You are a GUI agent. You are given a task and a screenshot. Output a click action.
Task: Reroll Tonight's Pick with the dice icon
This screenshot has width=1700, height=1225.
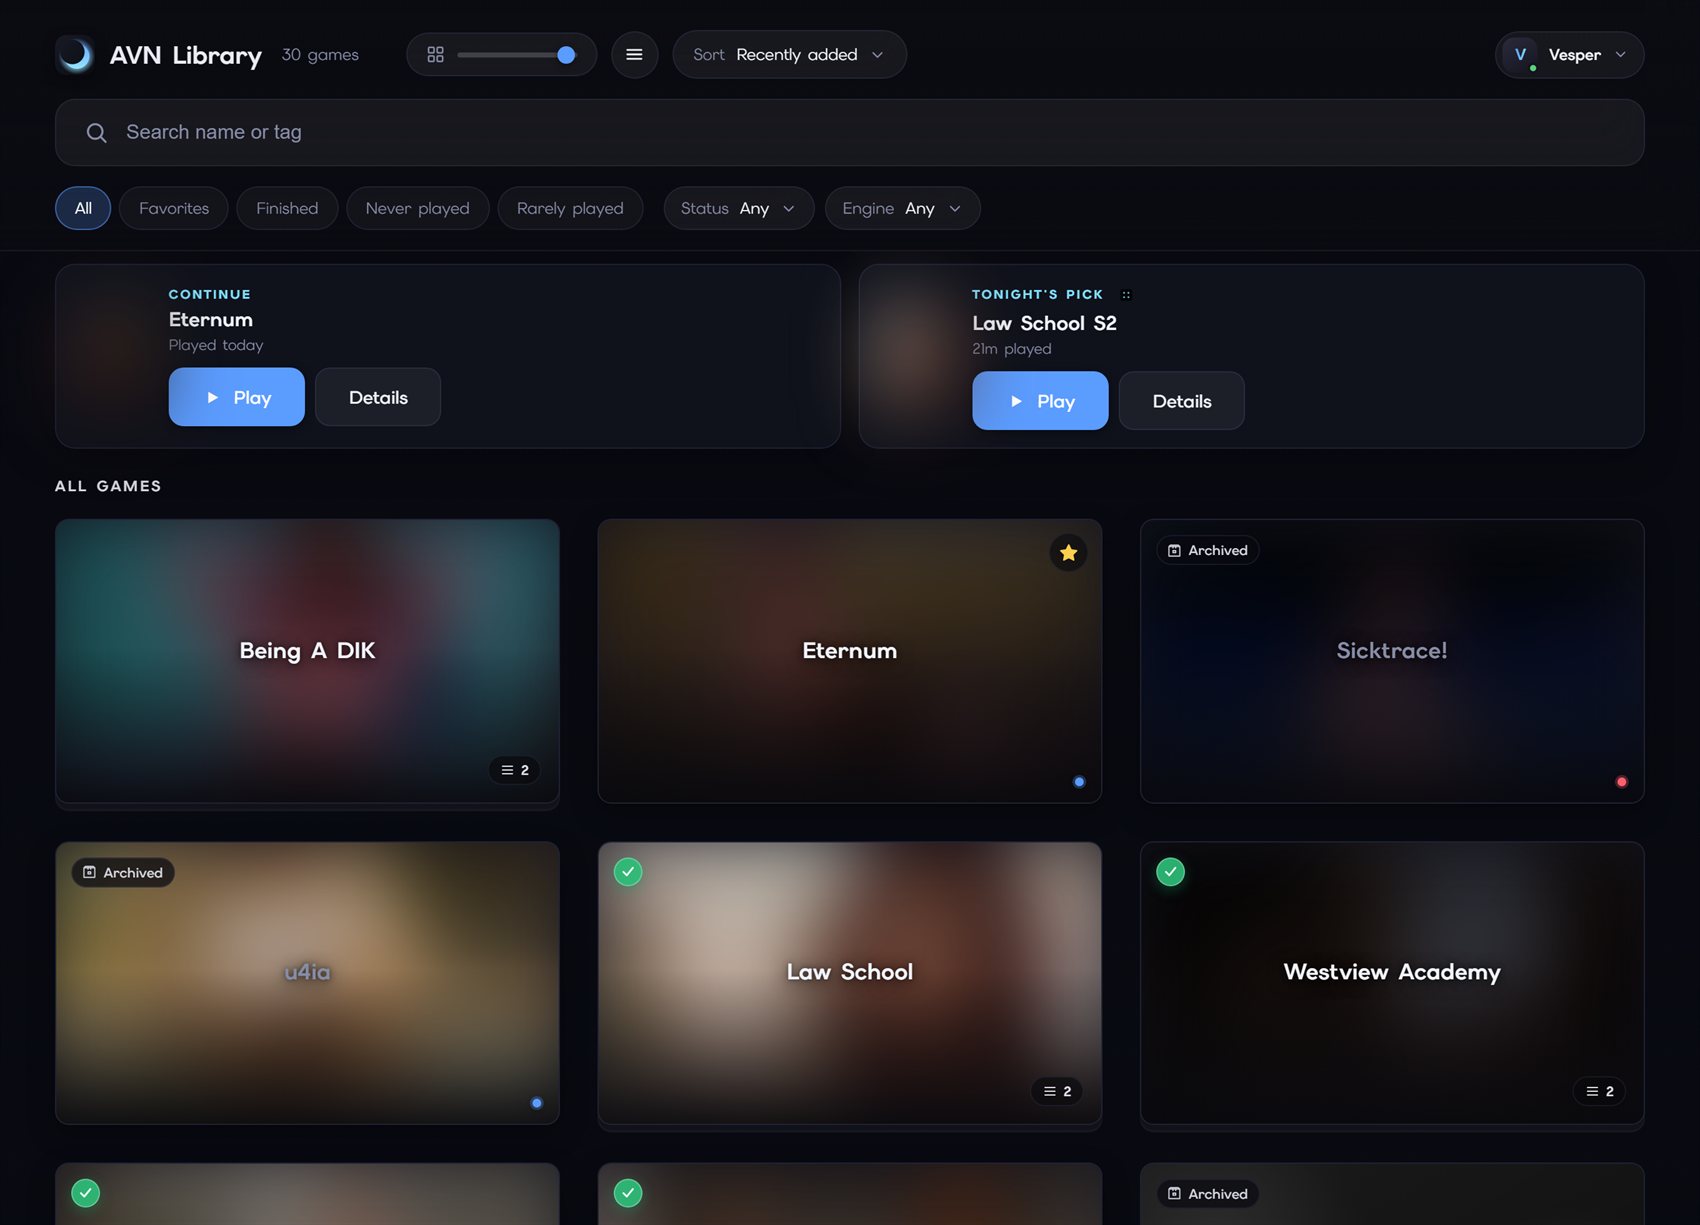[x=1126, y=295]
